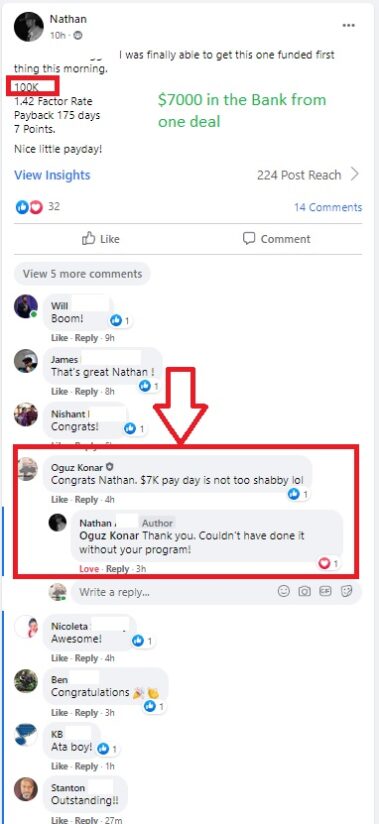This screenshot has width=379, height=824.
Task: Reply to Ben's Congratulations comment
Action: click(x=86, y=713)
